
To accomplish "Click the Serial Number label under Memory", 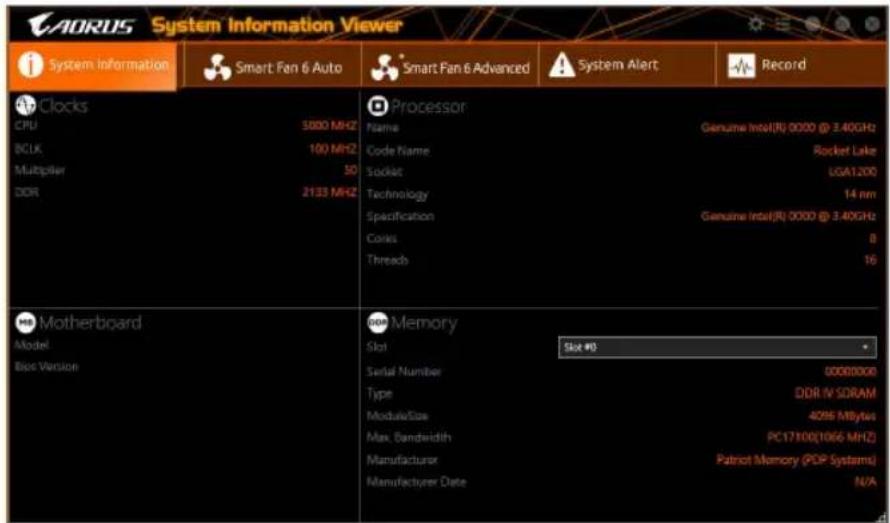I will [x=404, y=371].
